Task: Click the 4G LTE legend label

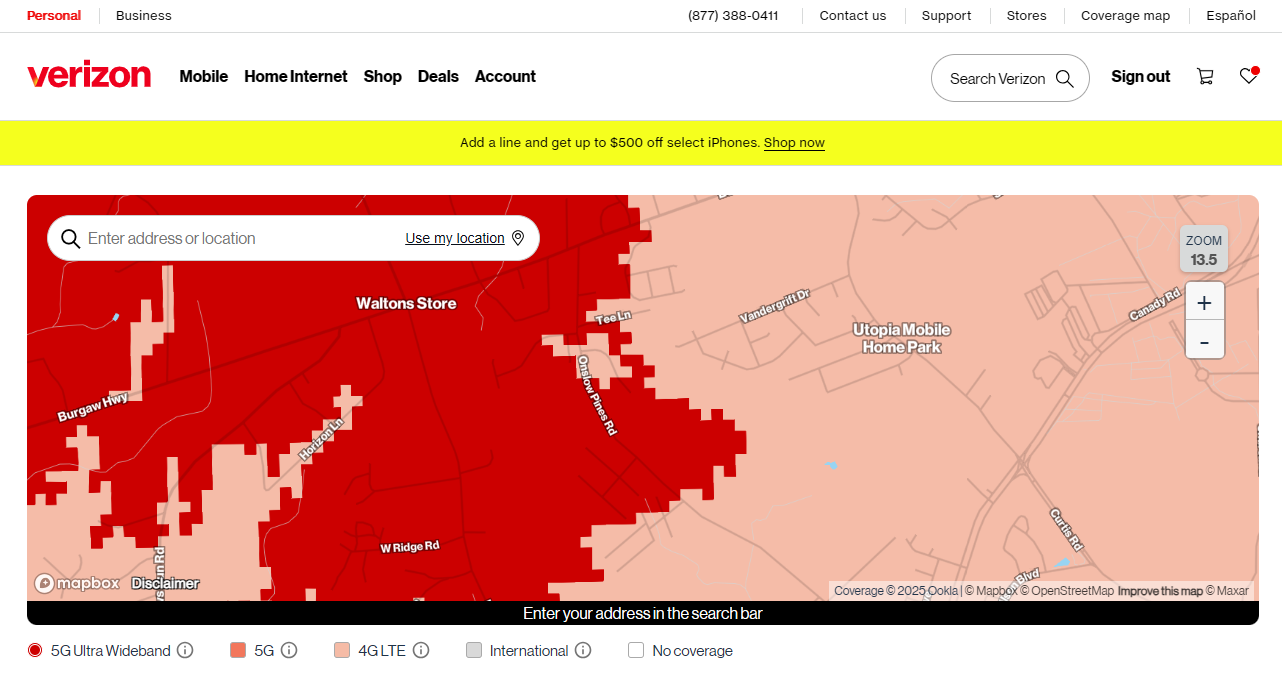Action: pyautogui.click(x=382, y=650)
